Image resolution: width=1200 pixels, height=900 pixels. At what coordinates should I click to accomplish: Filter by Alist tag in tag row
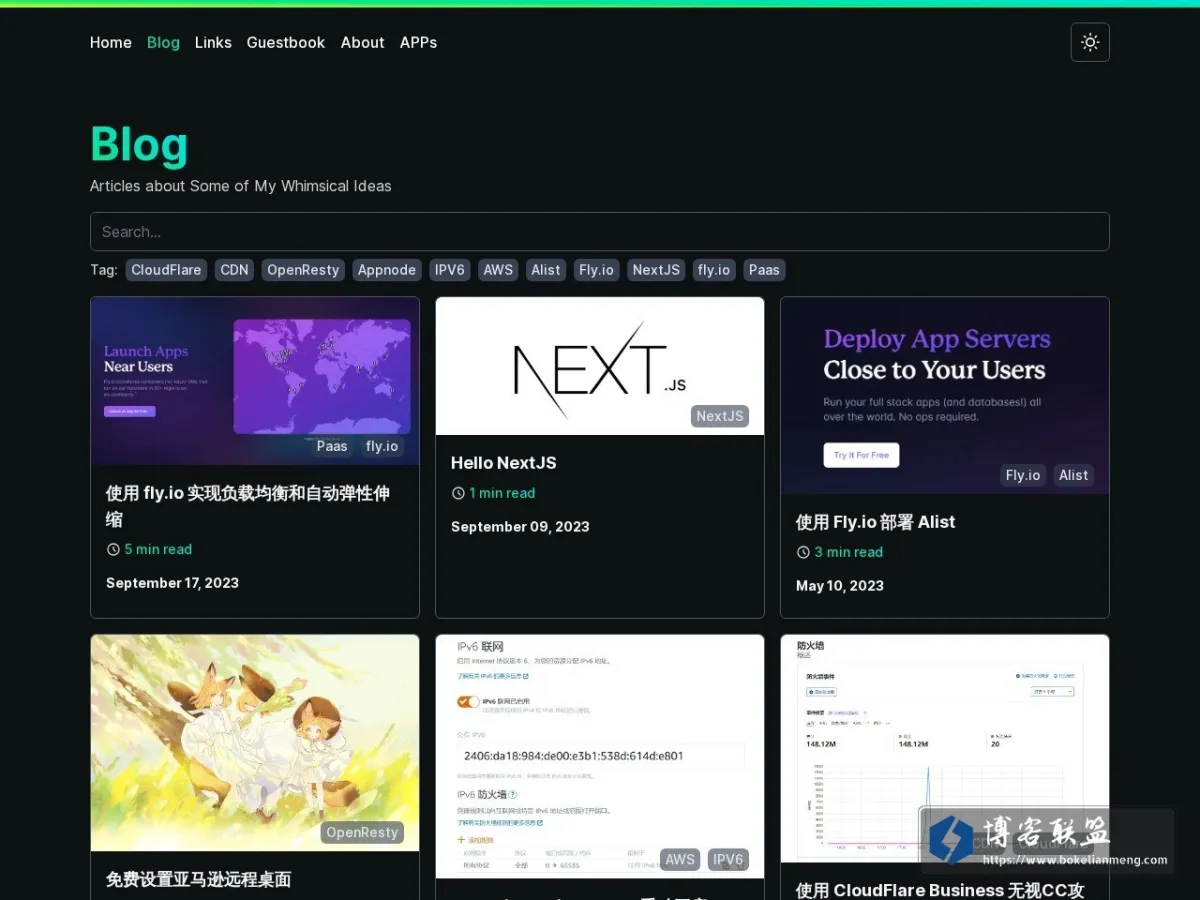point(546,270)
